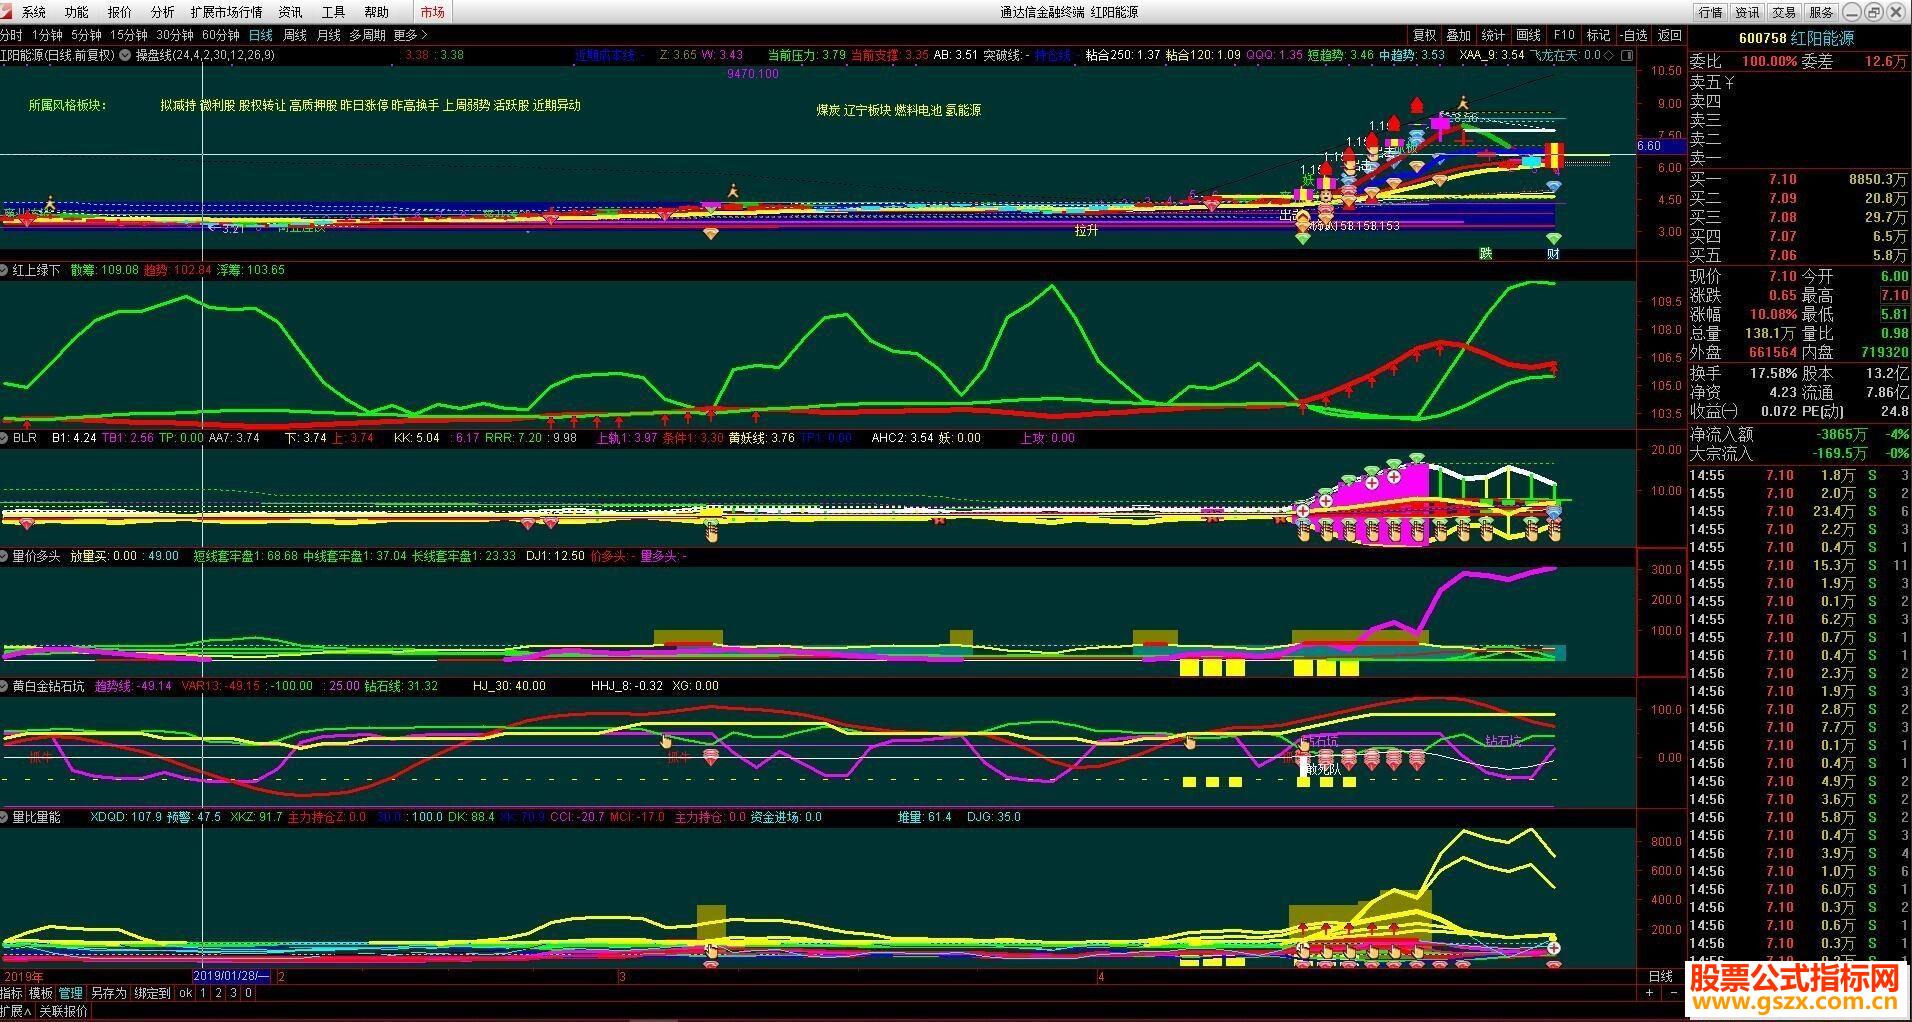The width and height of the screenshot is (1912, 1022).
Task: Click the 模板 bottom tab
Action: pos(41,993)
